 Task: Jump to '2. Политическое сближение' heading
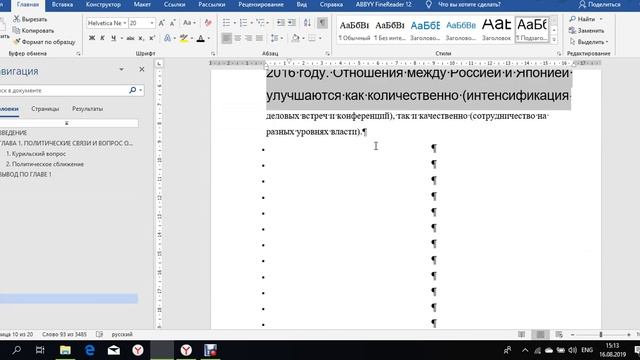pyautogui.click(x=45, y=164)
